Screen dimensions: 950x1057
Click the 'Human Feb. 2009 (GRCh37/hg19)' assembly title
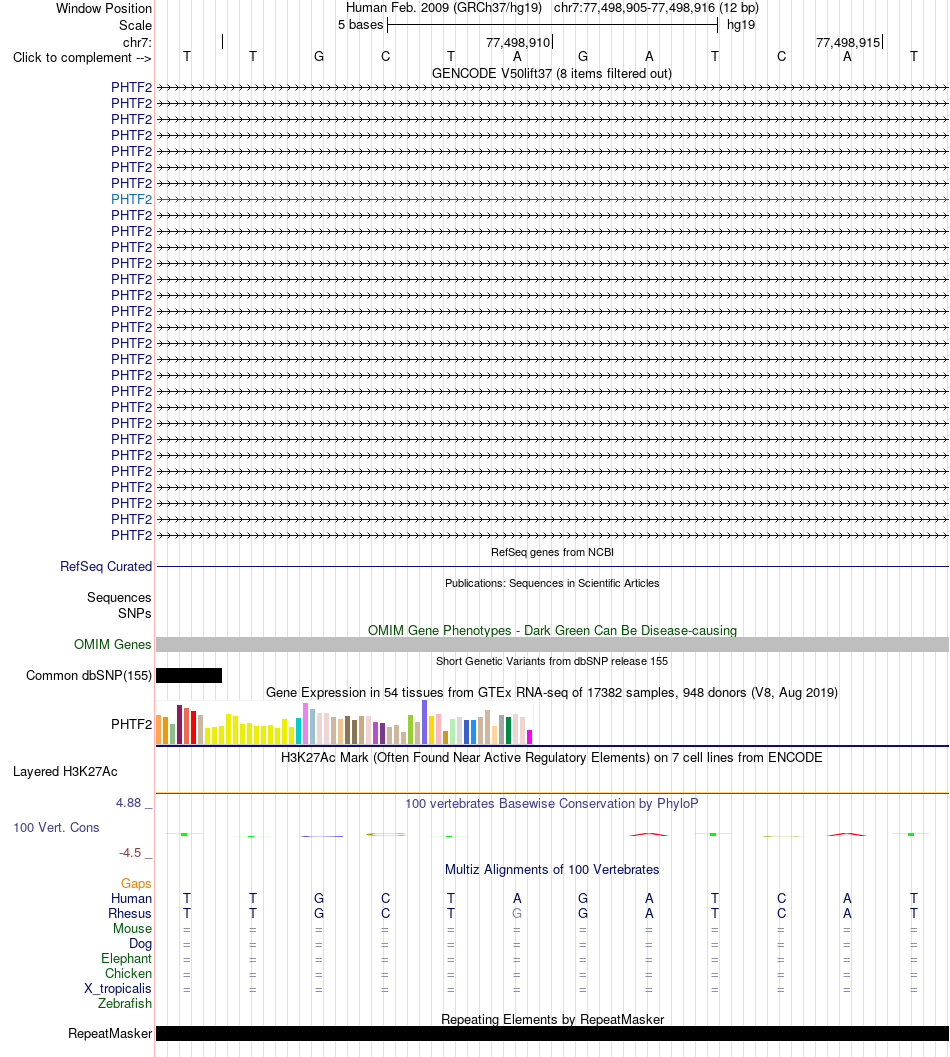point(444,8)
